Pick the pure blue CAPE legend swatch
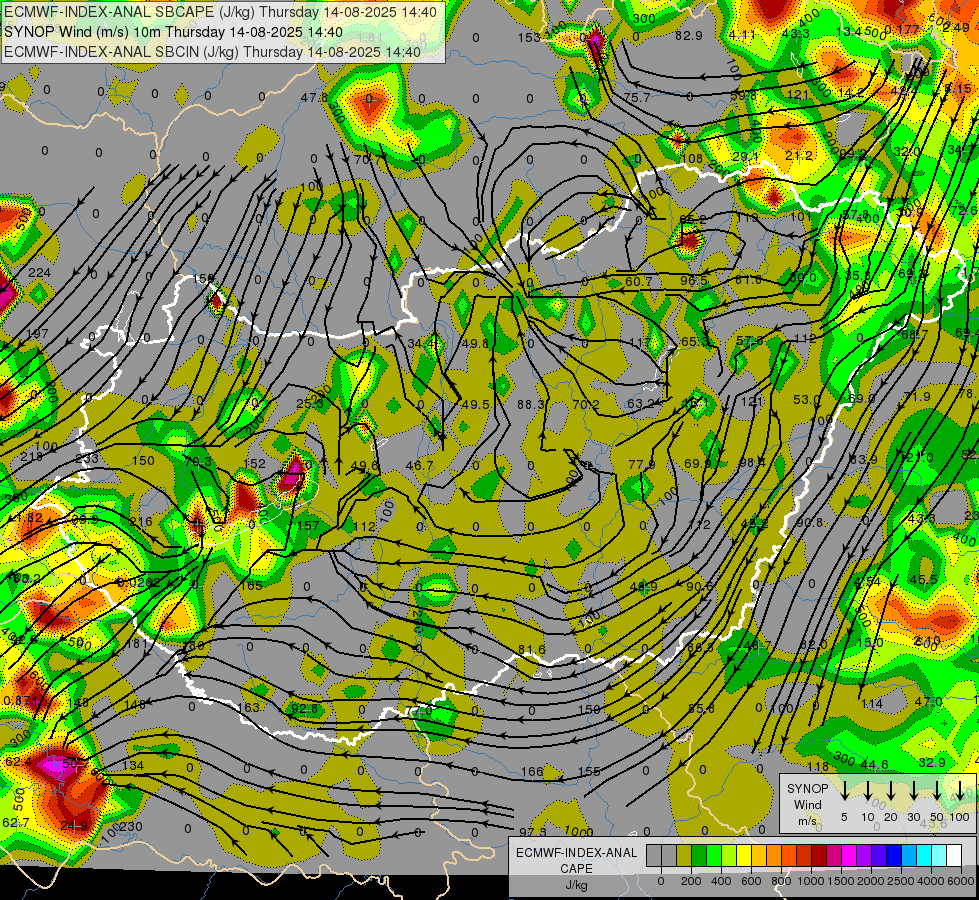The width and height of the screenshot is (979, 900). (895, 855)
